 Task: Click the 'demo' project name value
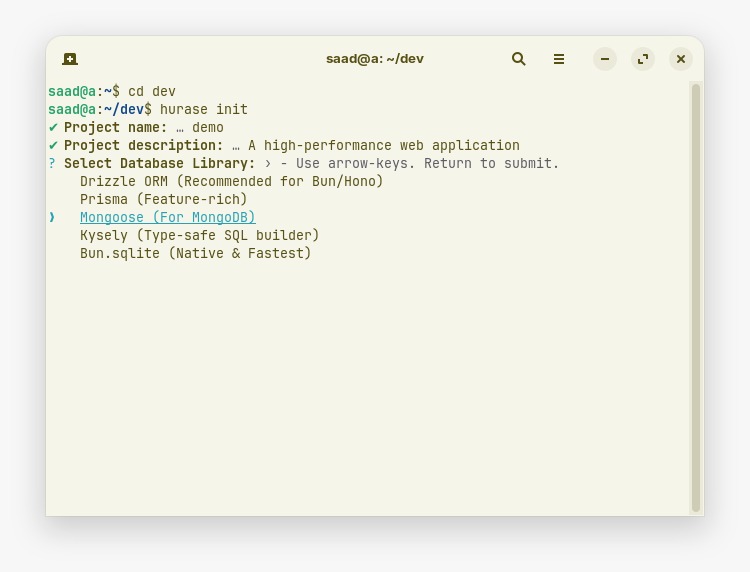[x=208, y=128]
